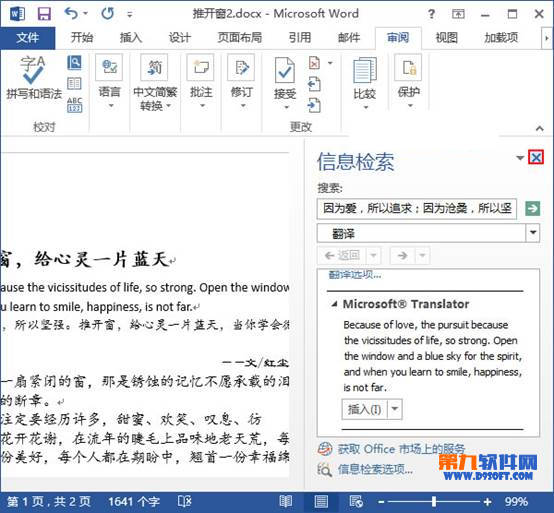
Task: Select the 审阅 tab
Action: point(398,37)
